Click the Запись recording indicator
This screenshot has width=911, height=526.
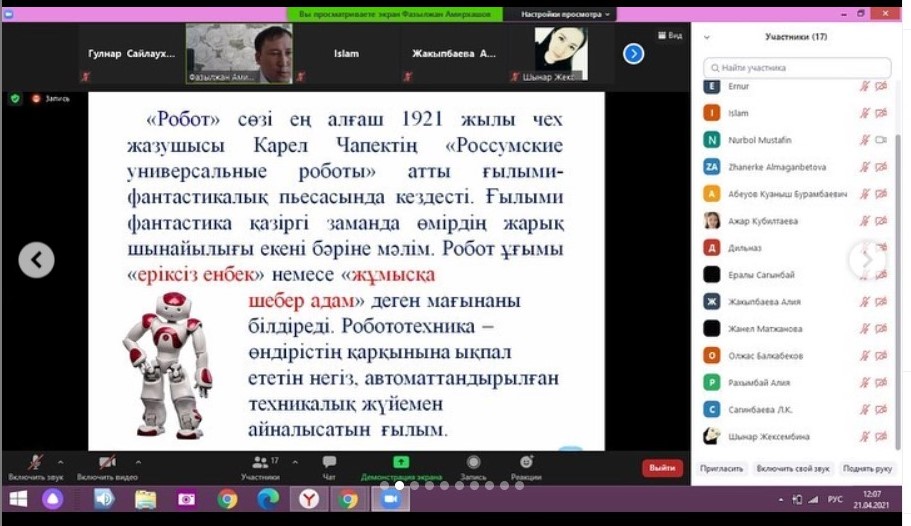pyautogui.click(x=51, y=99)
